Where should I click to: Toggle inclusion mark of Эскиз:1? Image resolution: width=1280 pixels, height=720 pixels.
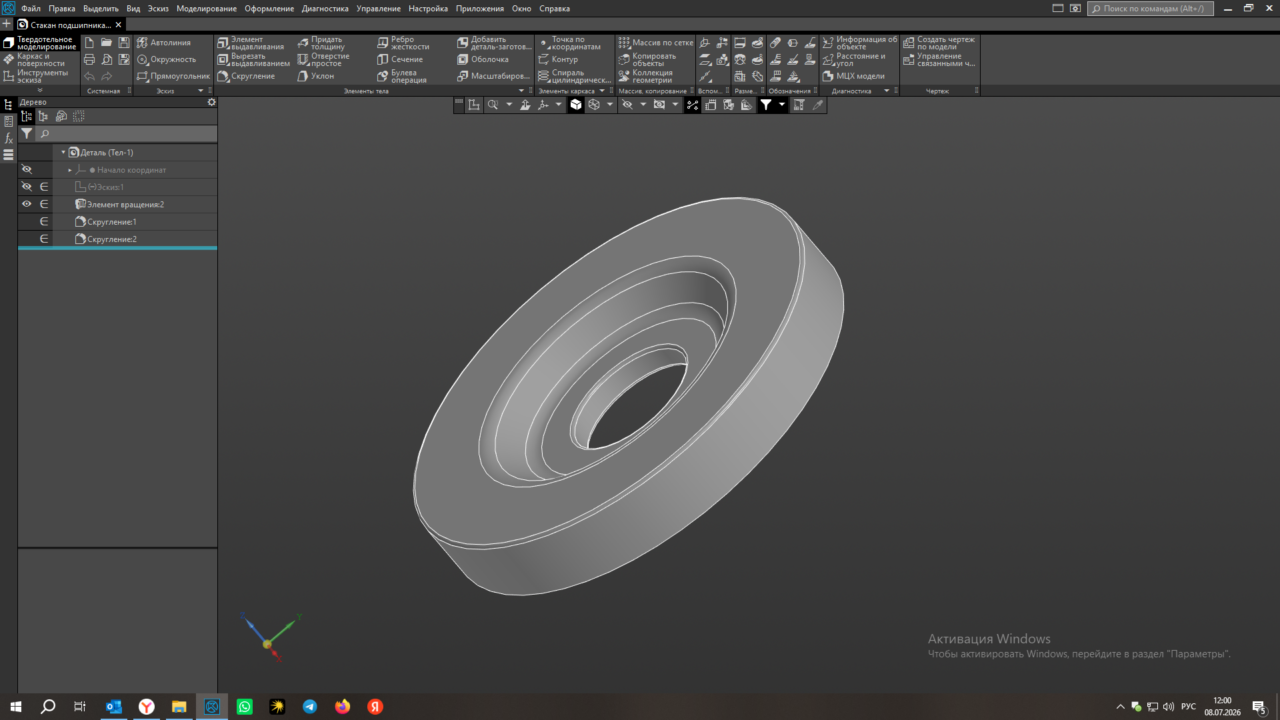pos(44,187)
